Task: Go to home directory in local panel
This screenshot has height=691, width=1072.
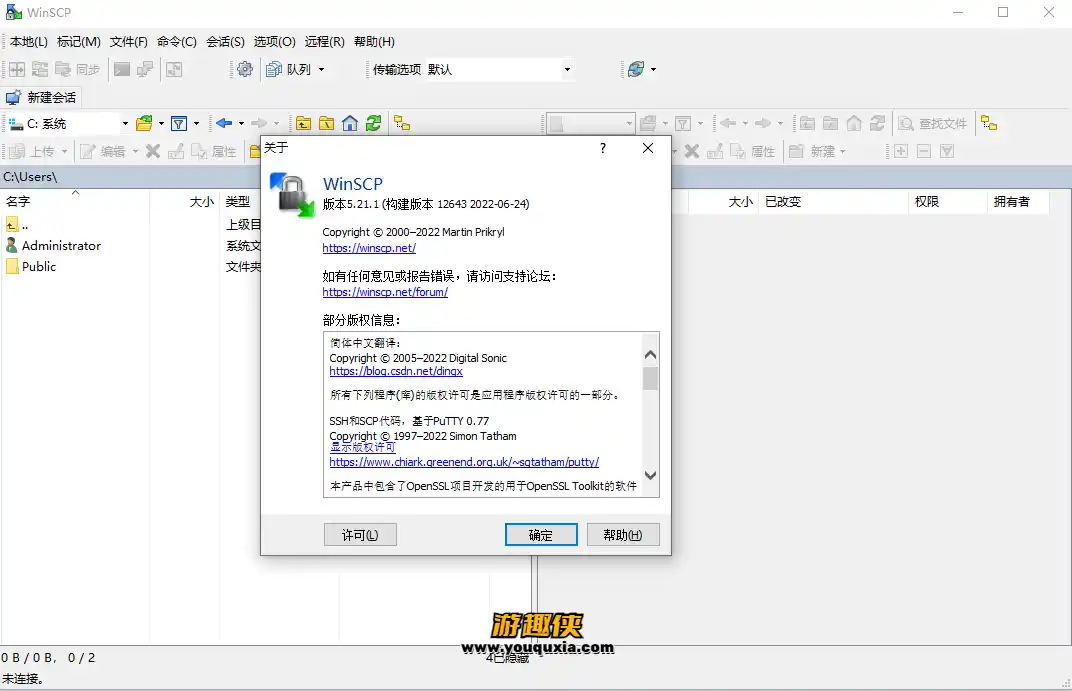Action: click(350, 124)
